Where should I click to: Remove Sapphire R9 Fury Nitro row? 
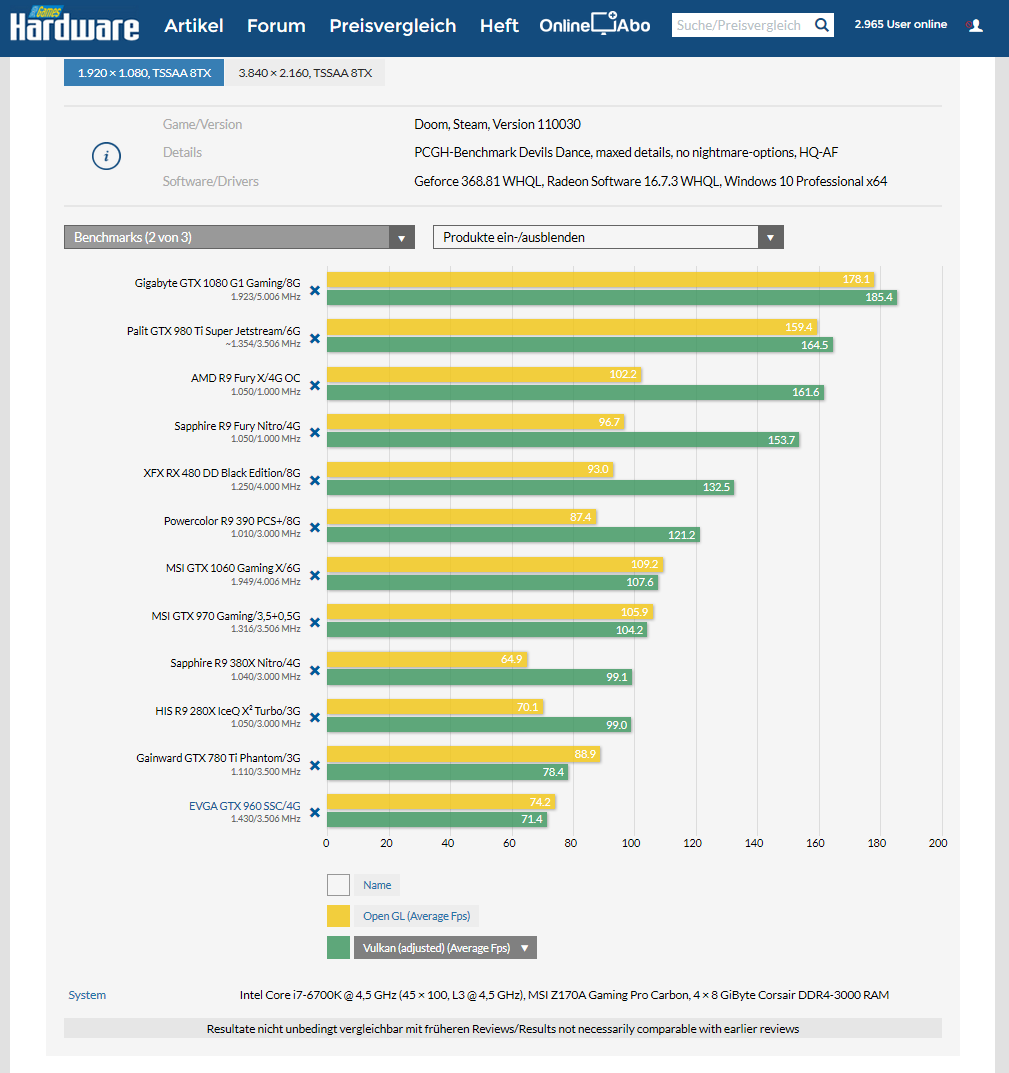[x=315, y=432]
